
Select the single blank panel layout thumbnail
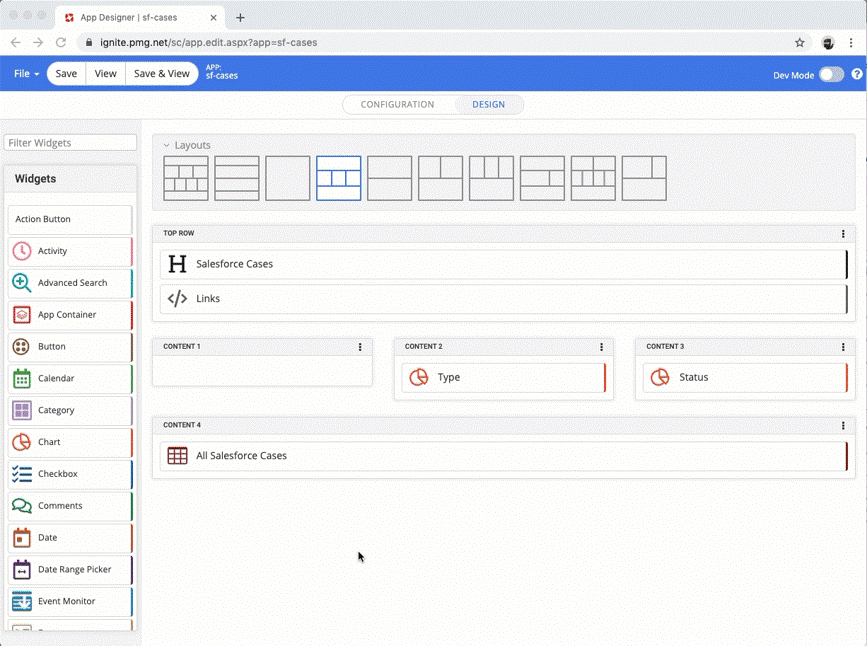pyautogui.click(x=288, y=178)
